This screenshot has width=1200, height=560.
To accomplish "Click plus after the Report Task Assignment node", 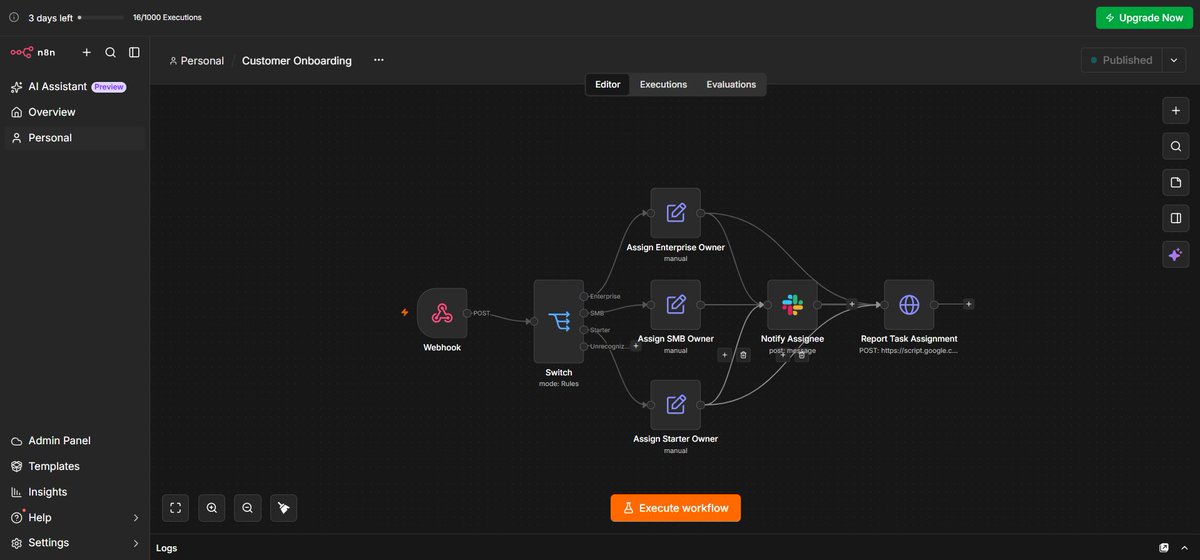I will click(x=968, y=304).
